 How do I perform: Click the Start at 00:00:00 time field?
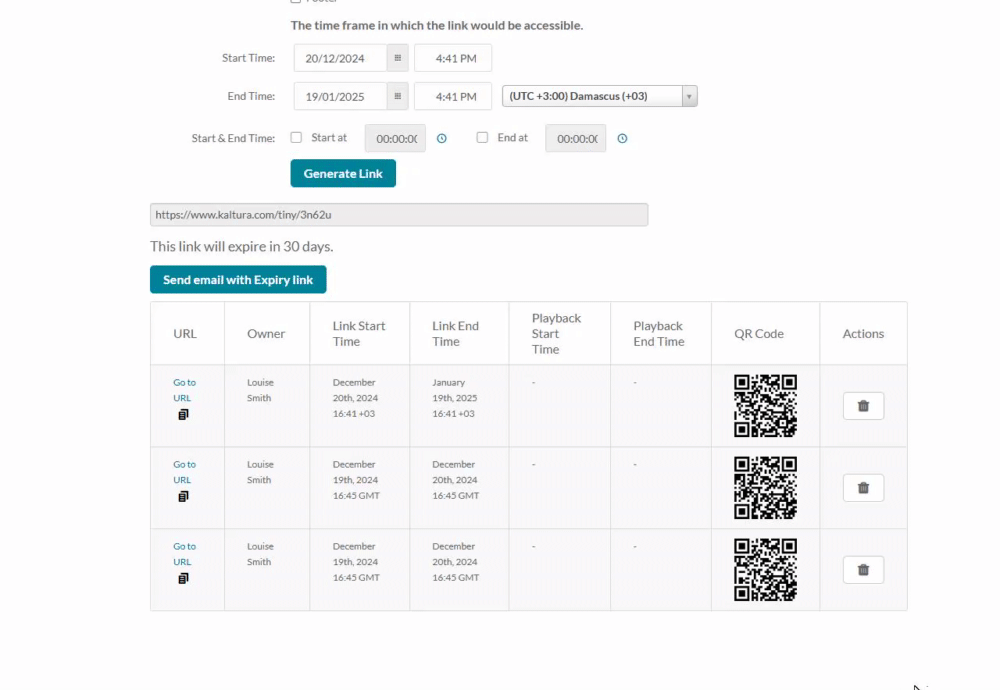pos(395,138)
